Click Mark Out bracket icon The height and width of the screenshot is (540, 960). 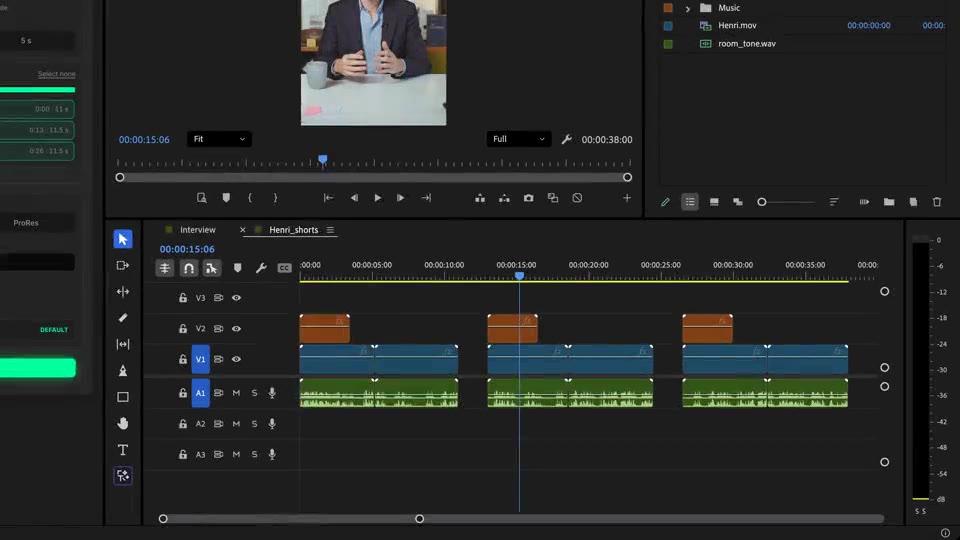275,198
